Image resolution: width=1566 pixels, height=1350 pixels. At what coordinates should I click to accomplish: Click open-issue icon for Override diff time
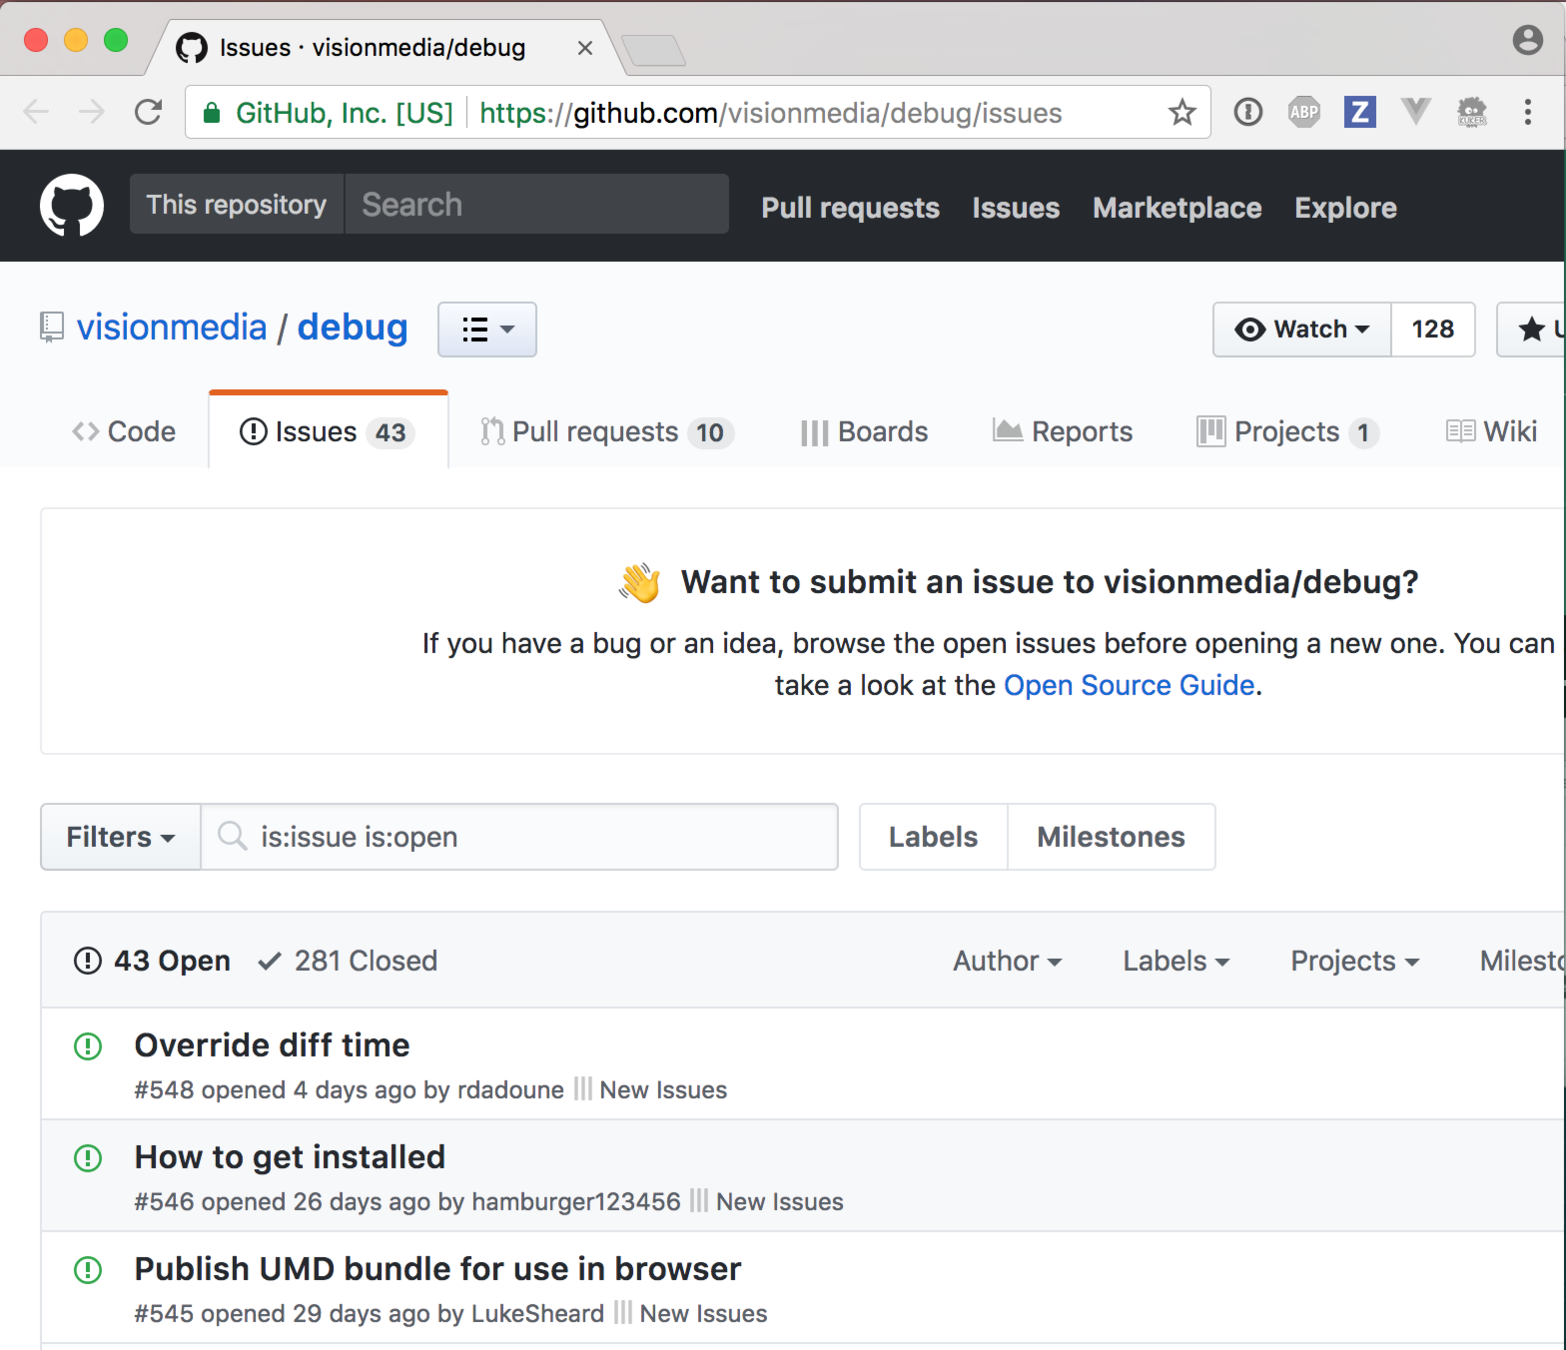[x=88, y=1046]
